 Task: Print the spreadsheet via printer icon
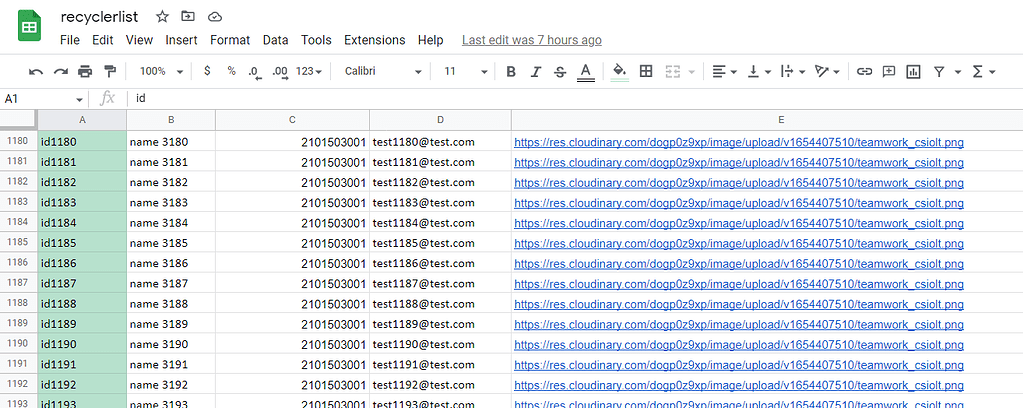pyautogui.click(x=85, y=72)
